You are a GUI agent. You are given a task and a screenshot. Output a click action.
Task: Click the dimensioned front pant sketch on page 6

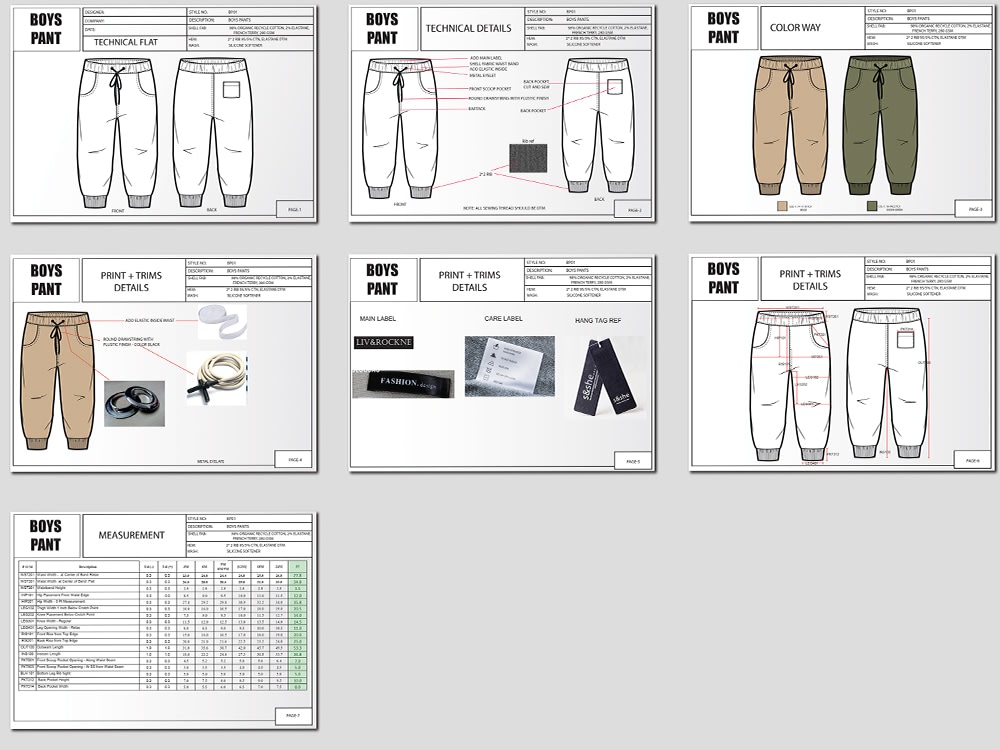790,385
